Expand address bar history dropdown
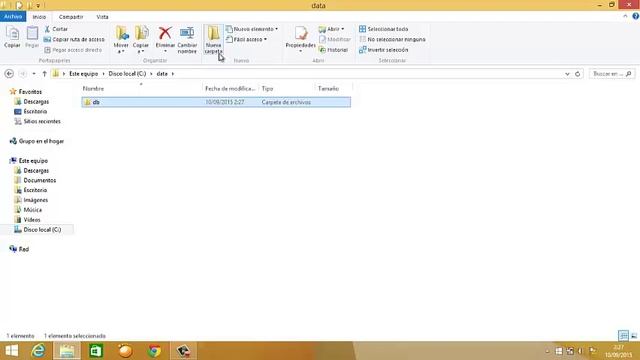 coord(567,74)
